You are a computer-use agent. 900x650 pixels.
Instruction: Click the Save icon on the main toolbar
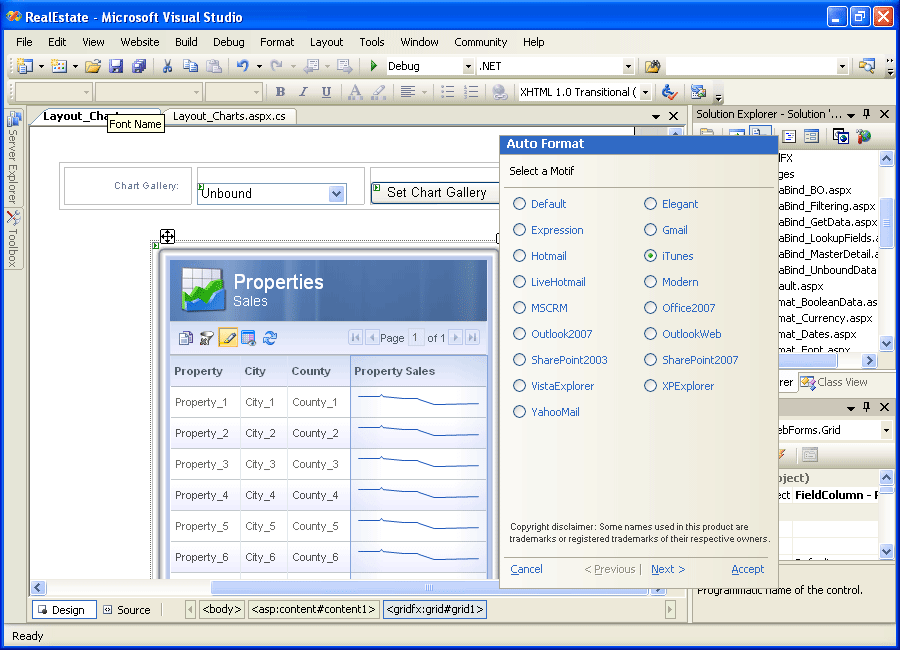pyautogui.click(x=115, y=65)
